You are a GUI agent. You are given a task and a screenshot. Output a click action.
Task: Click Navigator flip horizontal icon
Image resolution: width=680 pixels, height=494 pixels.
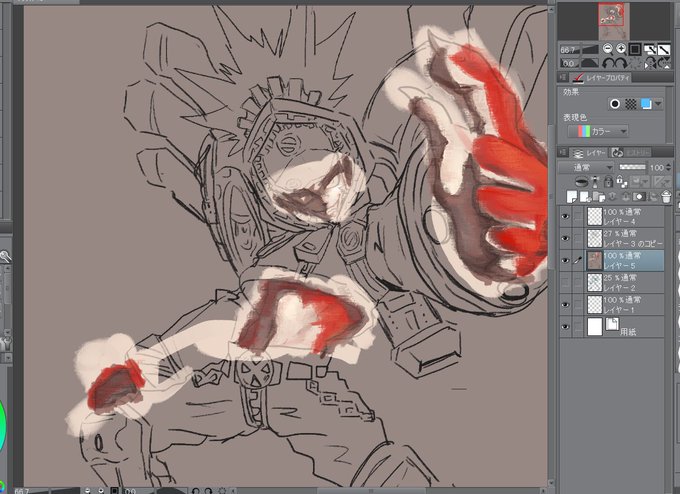(651, 63)
